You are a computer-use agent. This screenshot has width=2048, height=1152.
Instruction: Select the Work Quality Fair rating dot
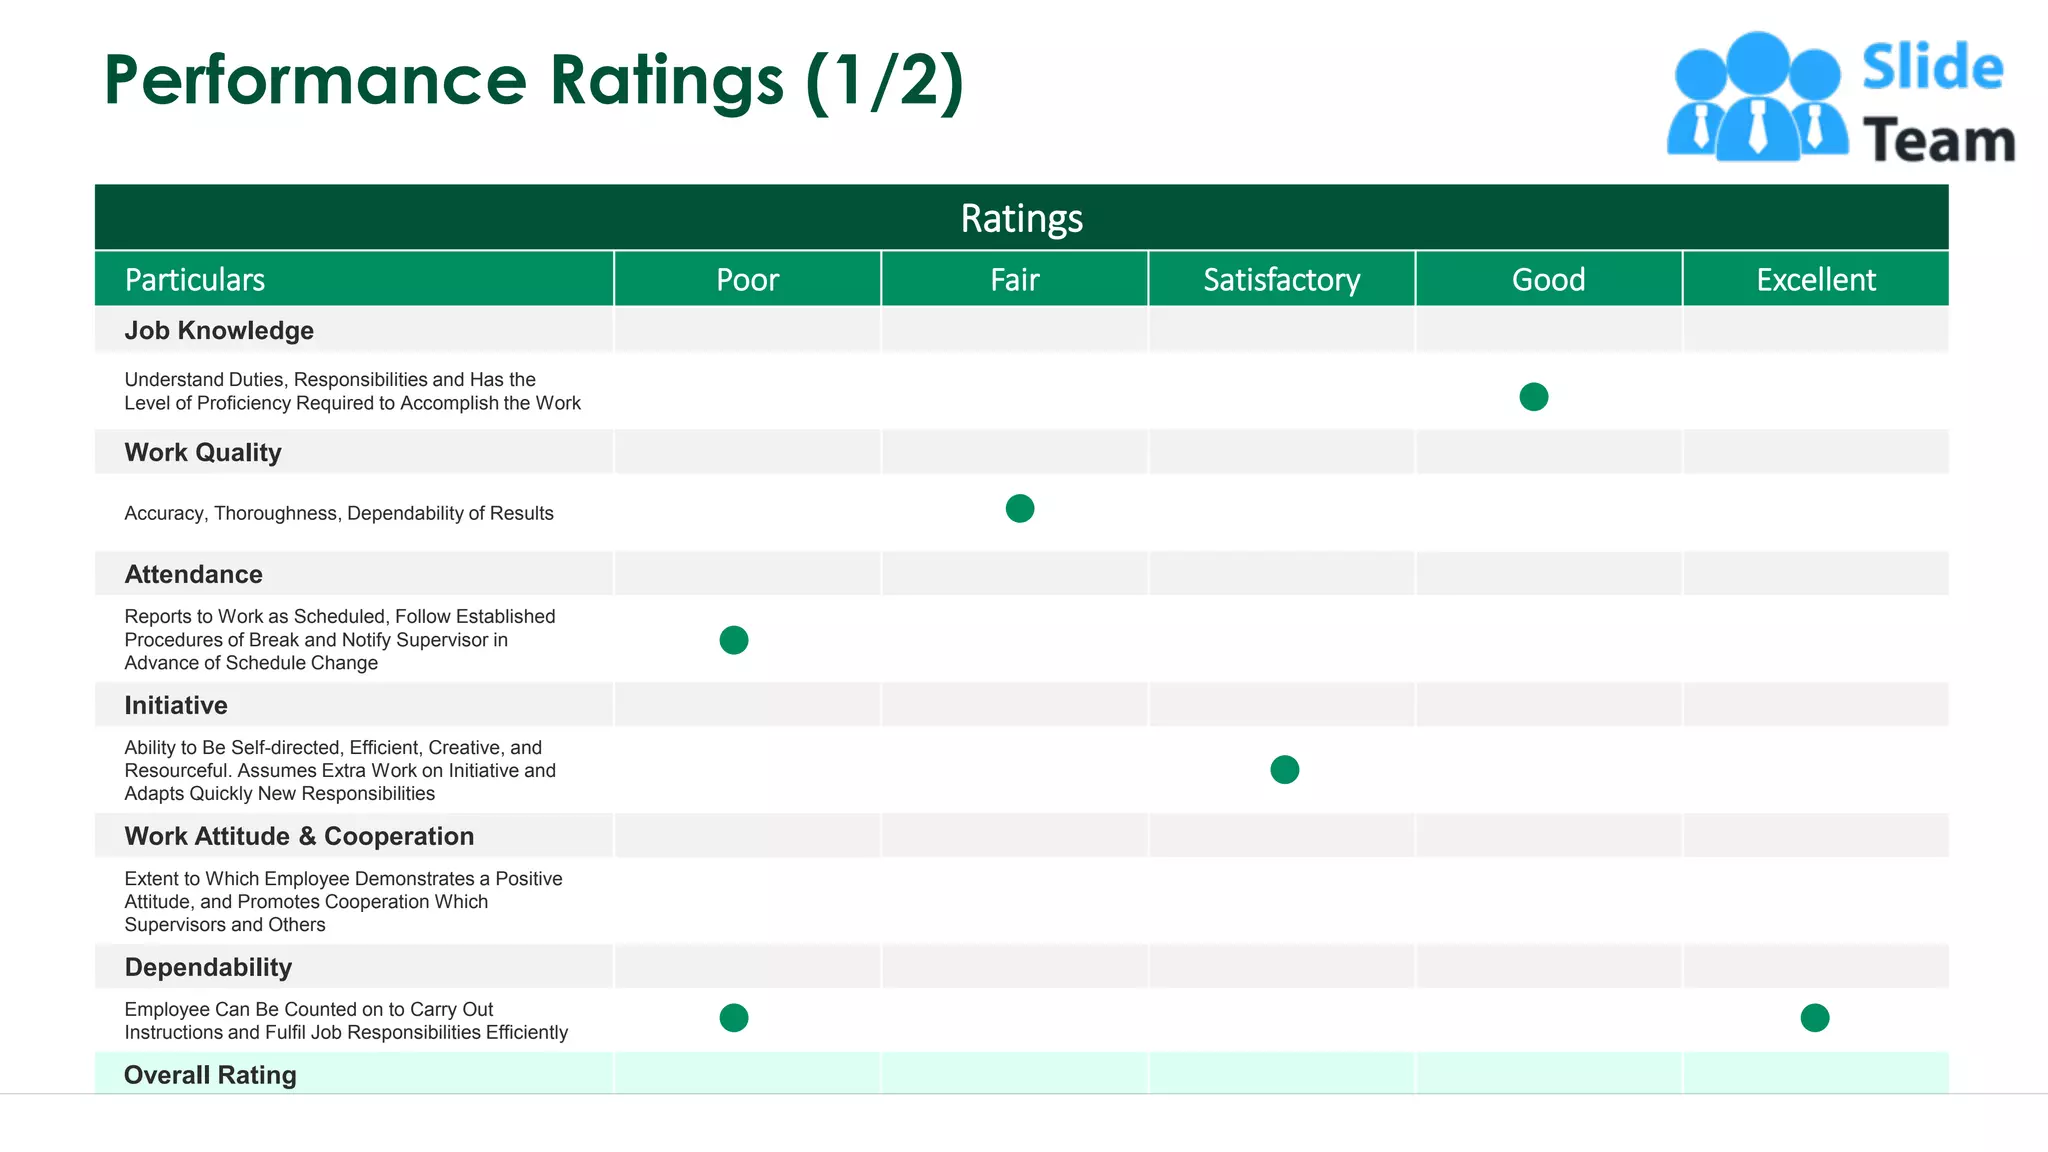1019,508
